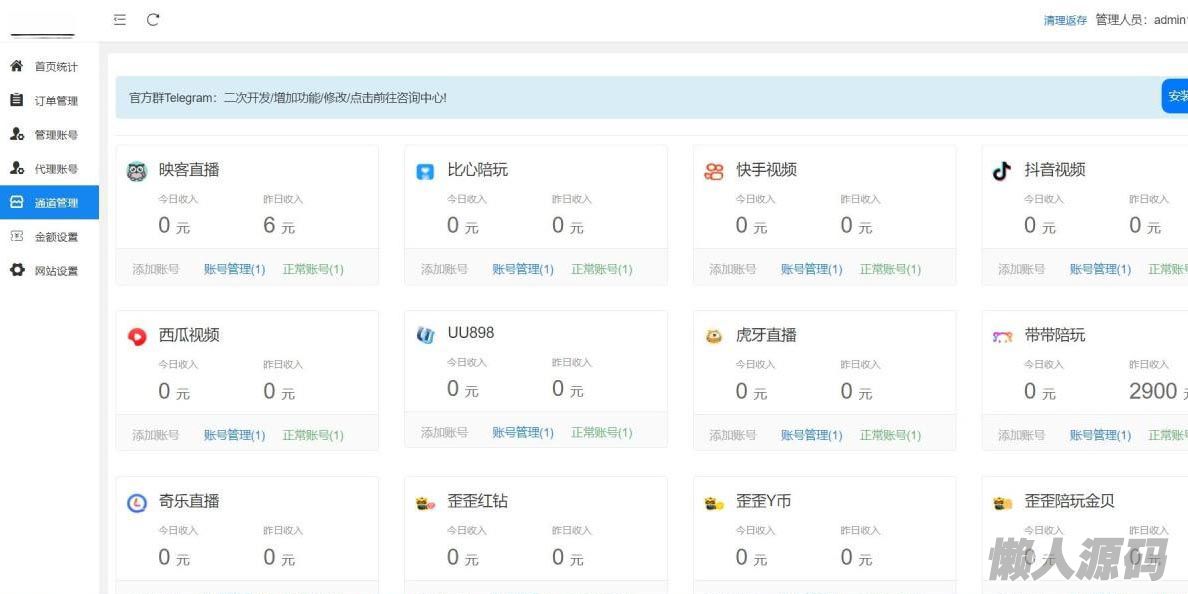Screen dimensions: 1188x594
Task: Open 账号管理(1) under 比心陪玩
Action: [523, 269]
